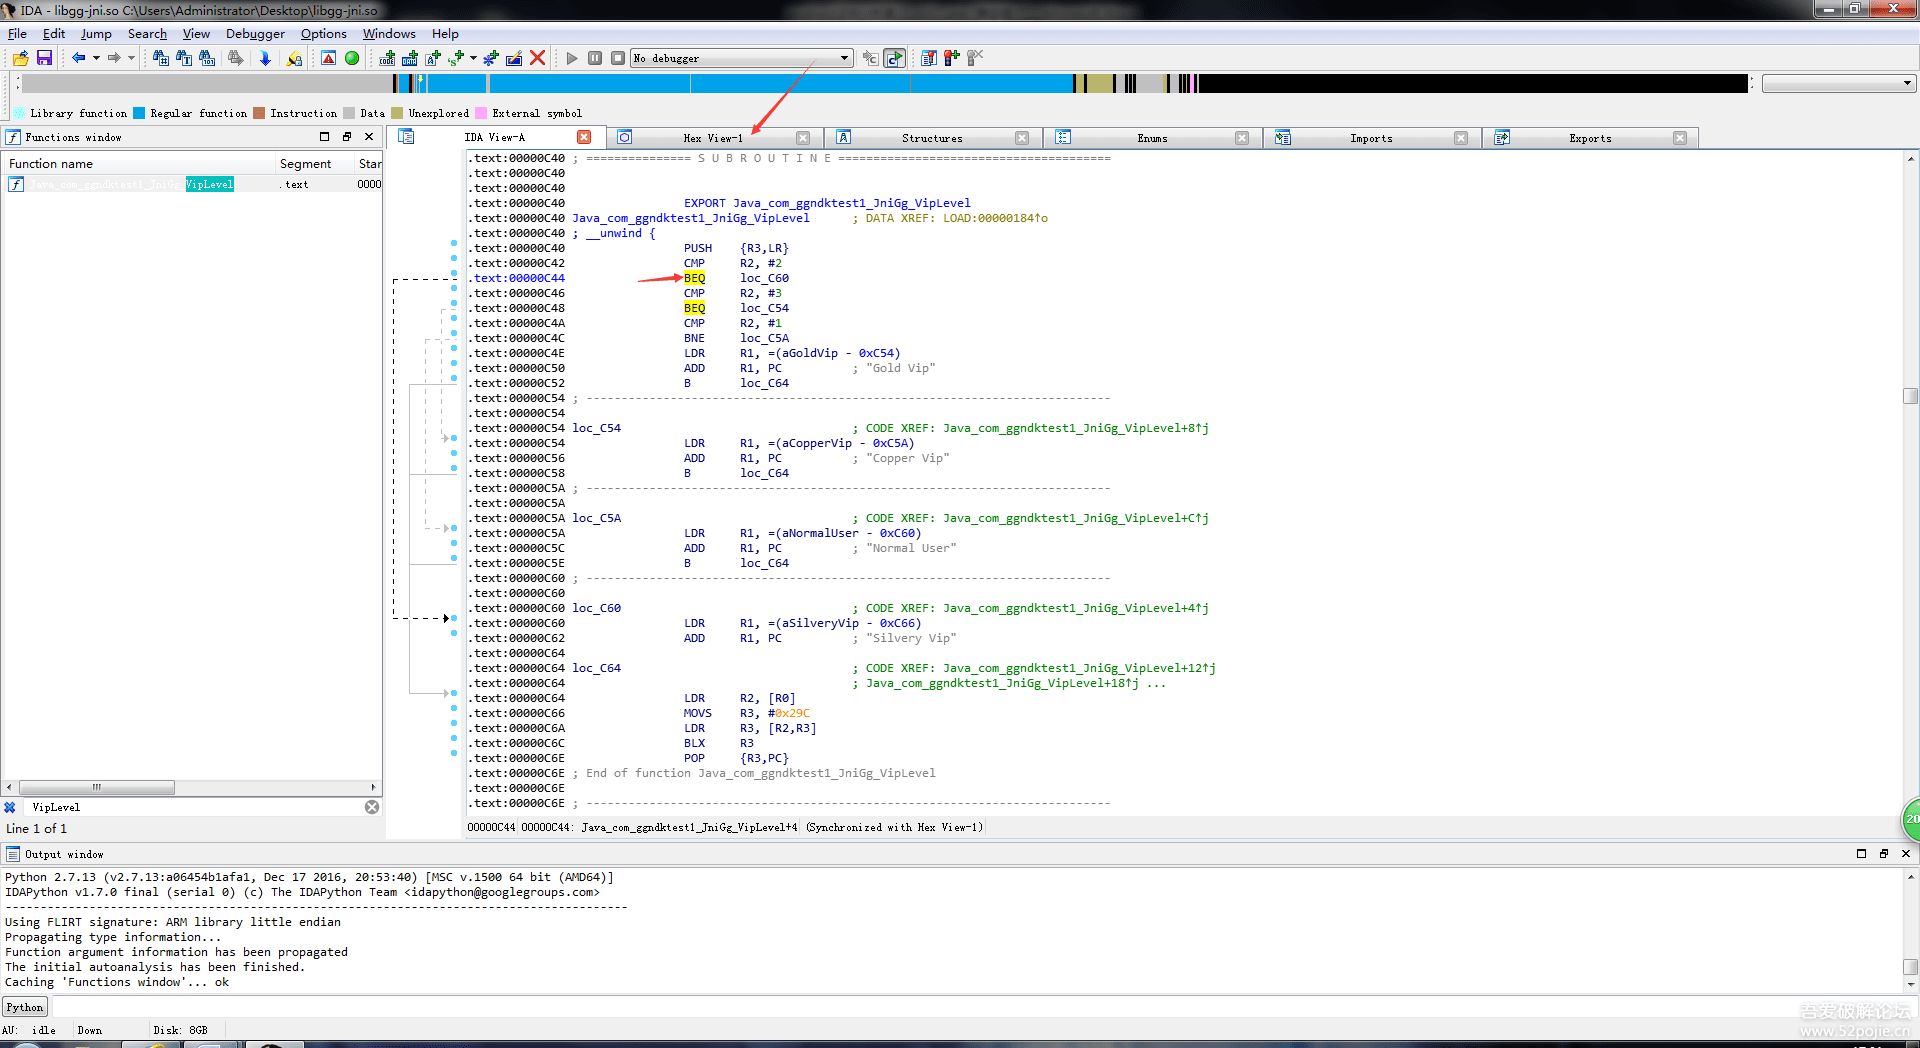Open the small dropdown beside the structure icon
This screenshot has height=1048, width=1920.
(x=473, y=58)
